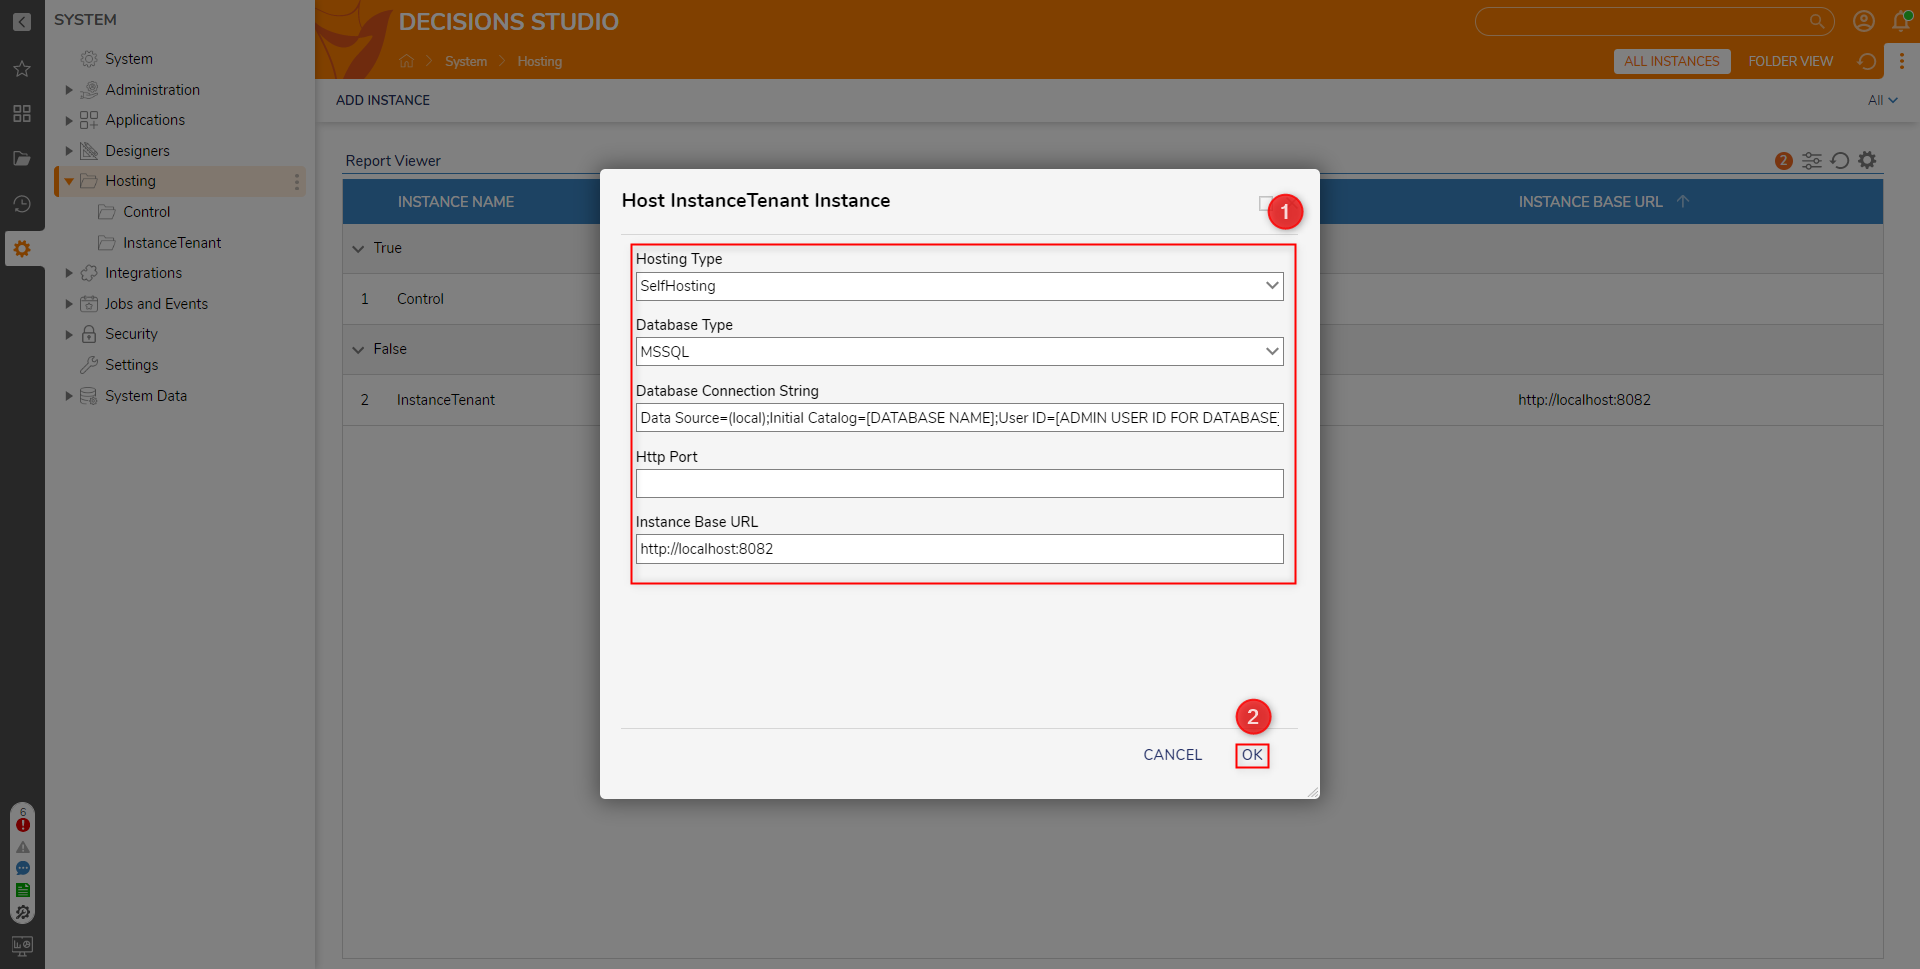Select the InstanceTenant folder
The height and width of the screenshot is (969, 1920).
(171, 243)
